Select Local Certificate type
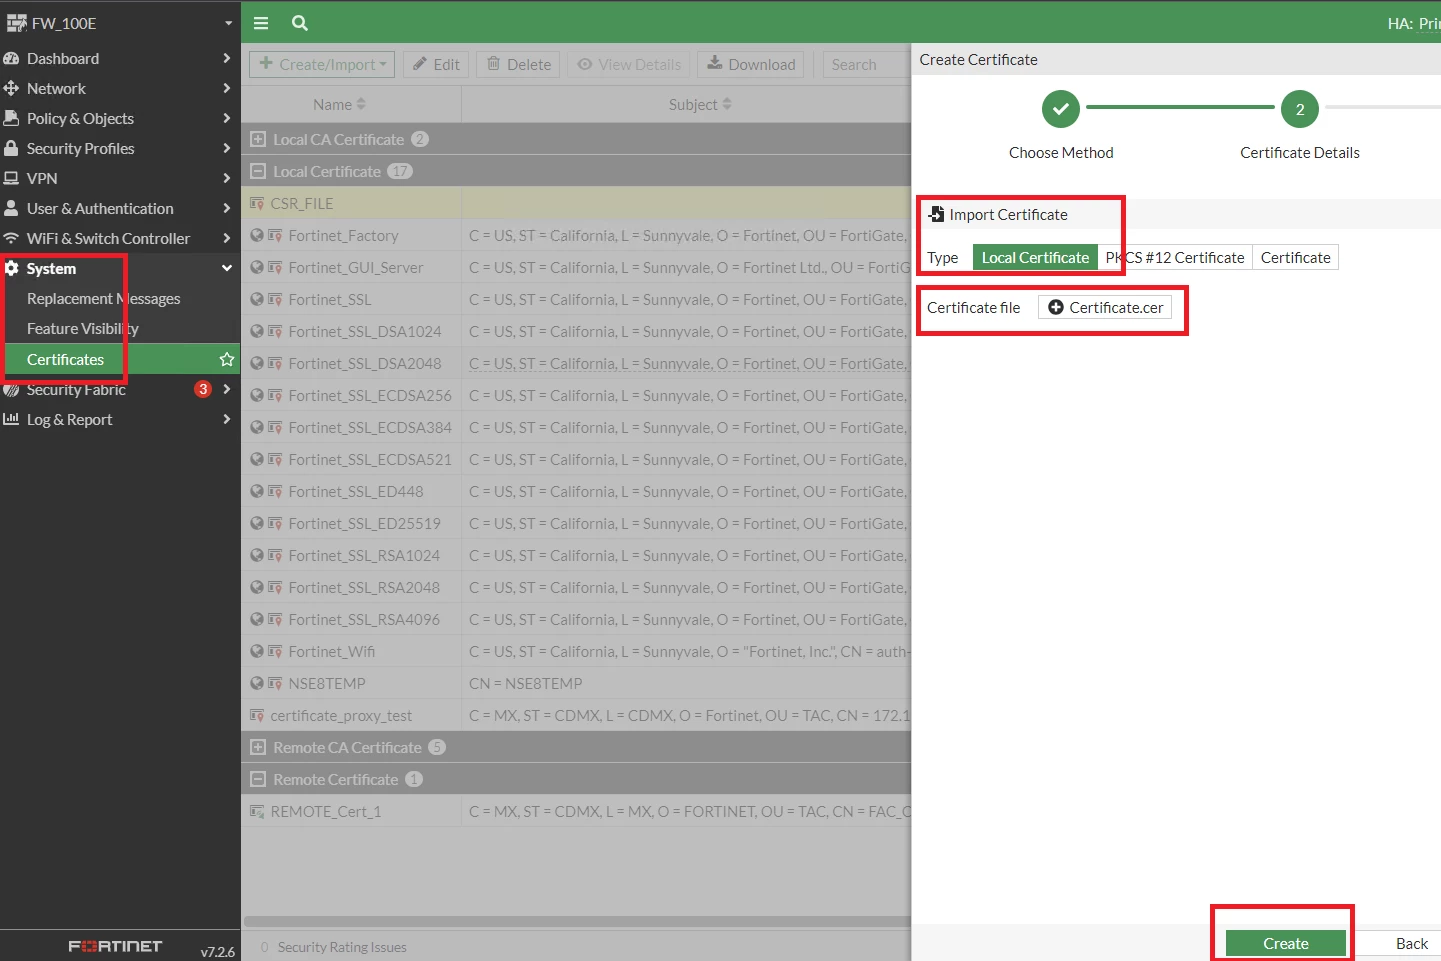This screenshot has height=961, width=1441. [1035, 257]
